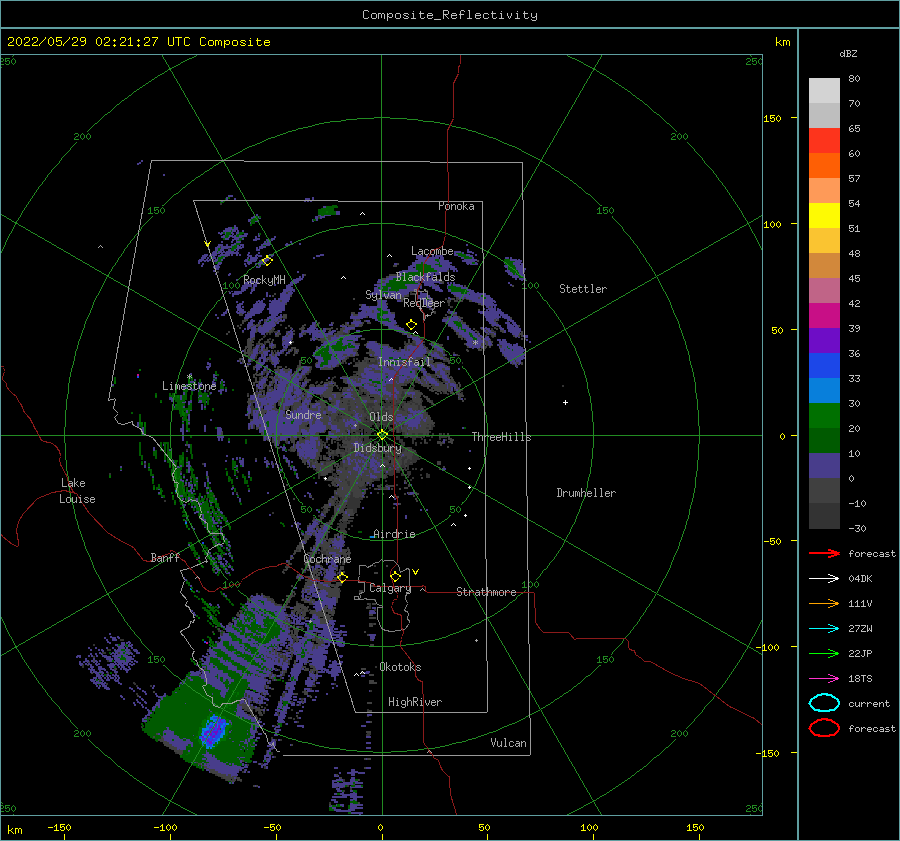Select the orange 111V arrow icon

824,603
